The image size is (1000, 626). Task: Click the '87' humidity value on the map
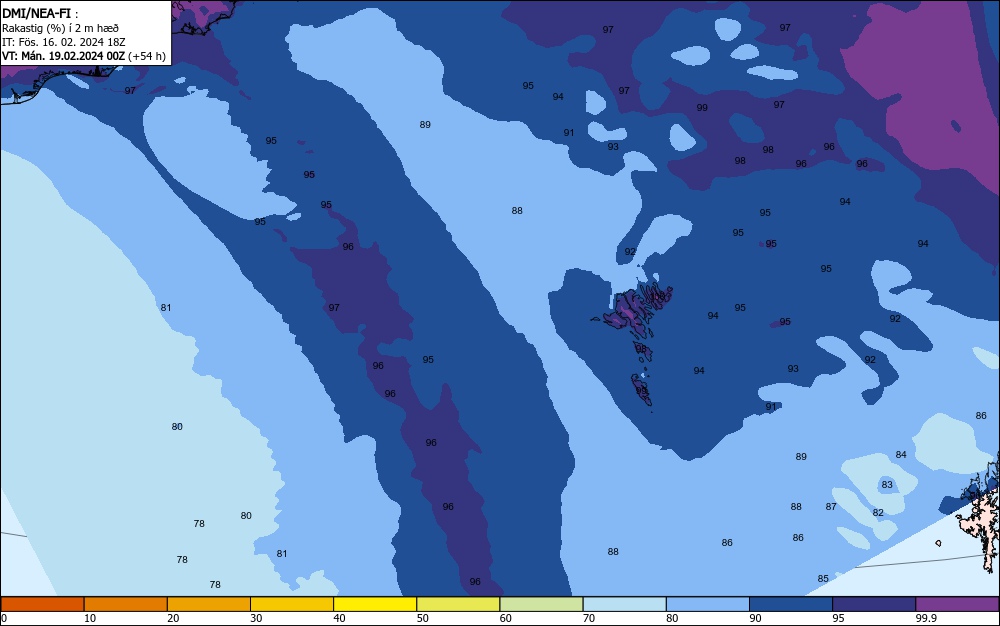click(831, 506)
